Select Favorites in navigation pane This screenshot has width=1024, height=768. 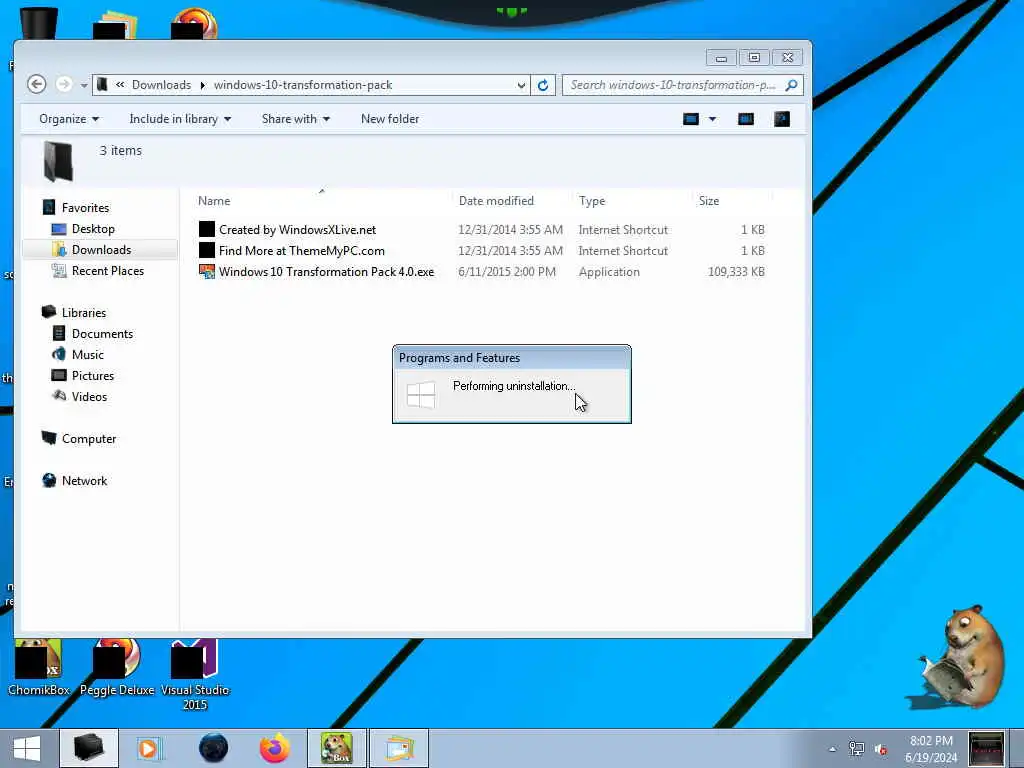point(85,208)
